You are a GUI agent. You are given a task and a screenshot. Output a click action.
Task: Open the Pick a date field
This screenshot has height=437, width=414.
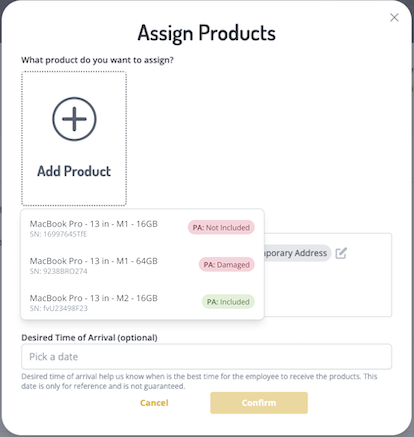(x=206, y=357)
